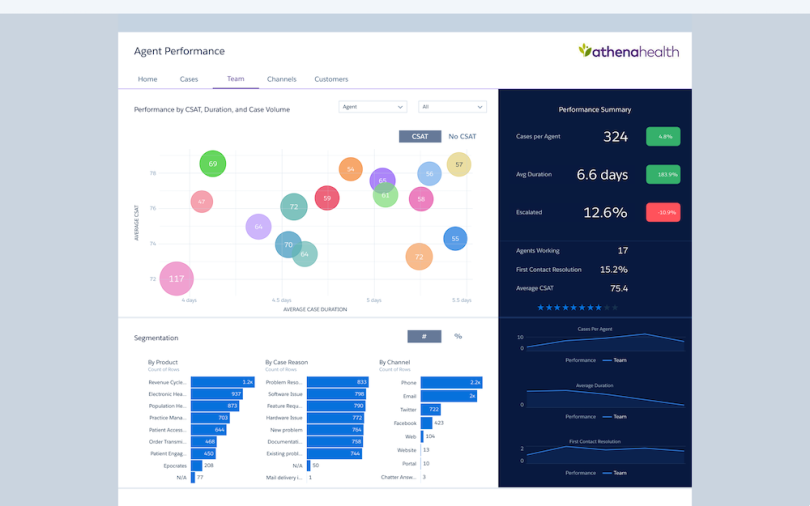810x506 pixels.
Task: Click the Average CSAT 75.4 value
Action: (619, 289)
